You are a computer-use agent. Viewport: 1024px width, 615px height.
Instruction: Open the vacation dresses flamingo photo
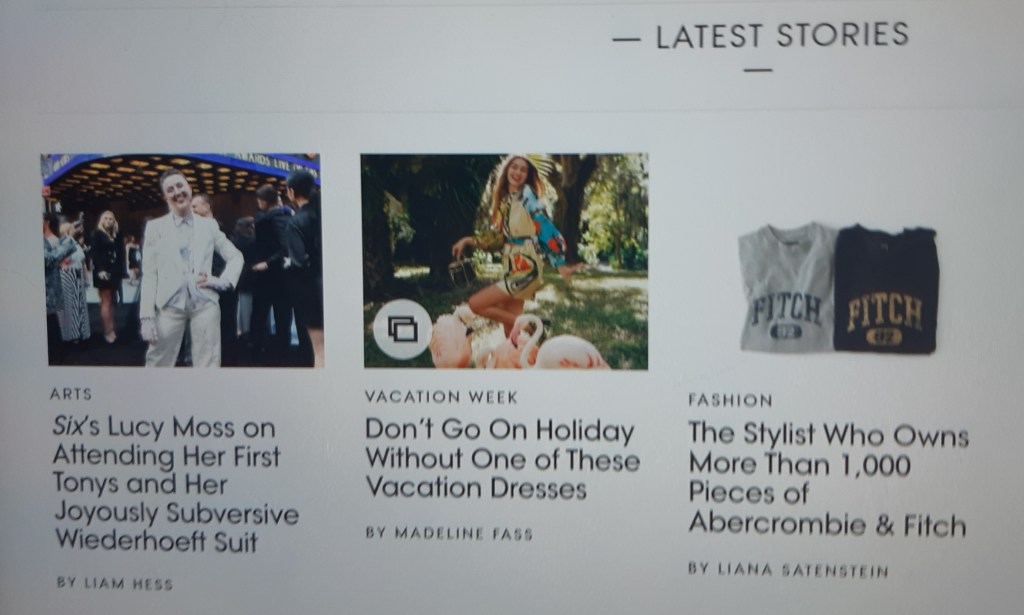coord(505,261)
